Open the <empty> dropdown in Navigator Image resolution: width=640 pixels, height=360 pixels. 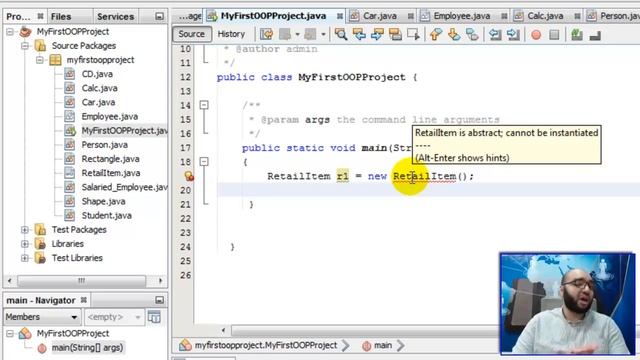pos(114,317)
